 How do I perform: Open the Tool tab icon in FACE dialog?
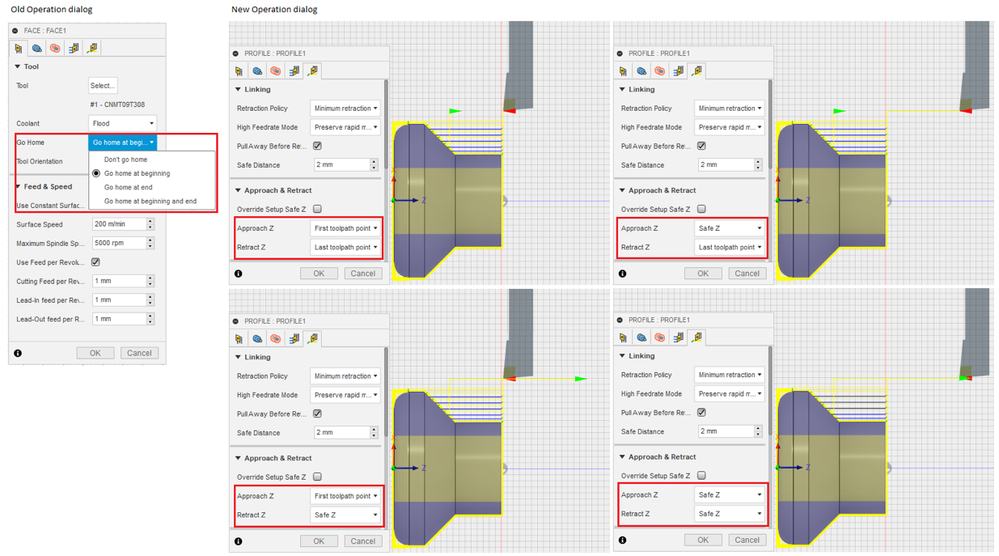(18, 48)
